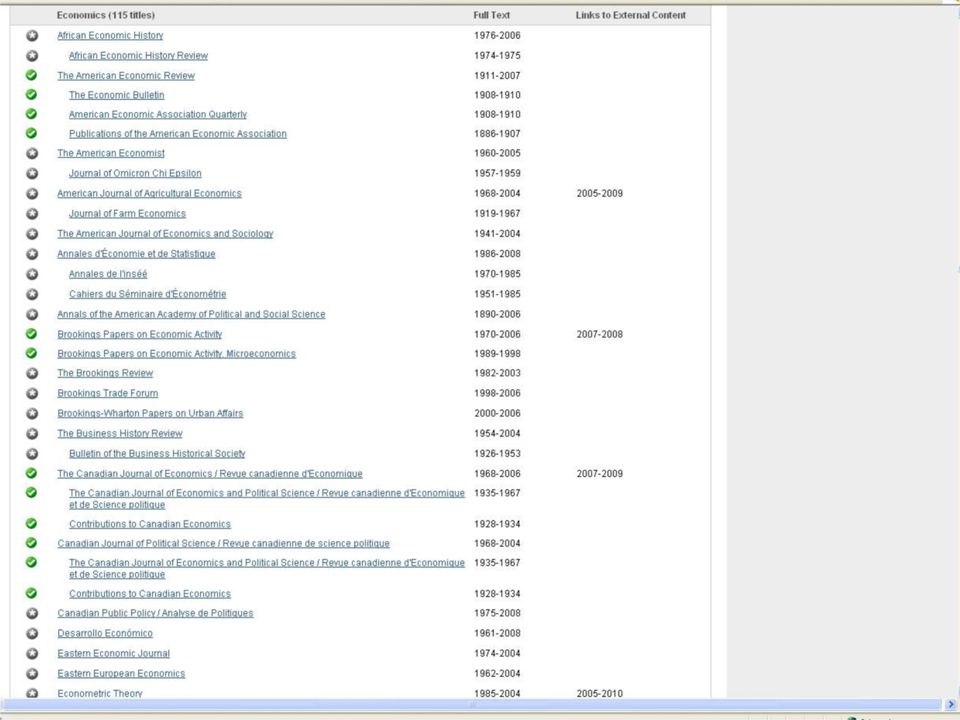960x720 pixels.
Task: Click the full text range "1890-2006"
Action: pos(497,314)
